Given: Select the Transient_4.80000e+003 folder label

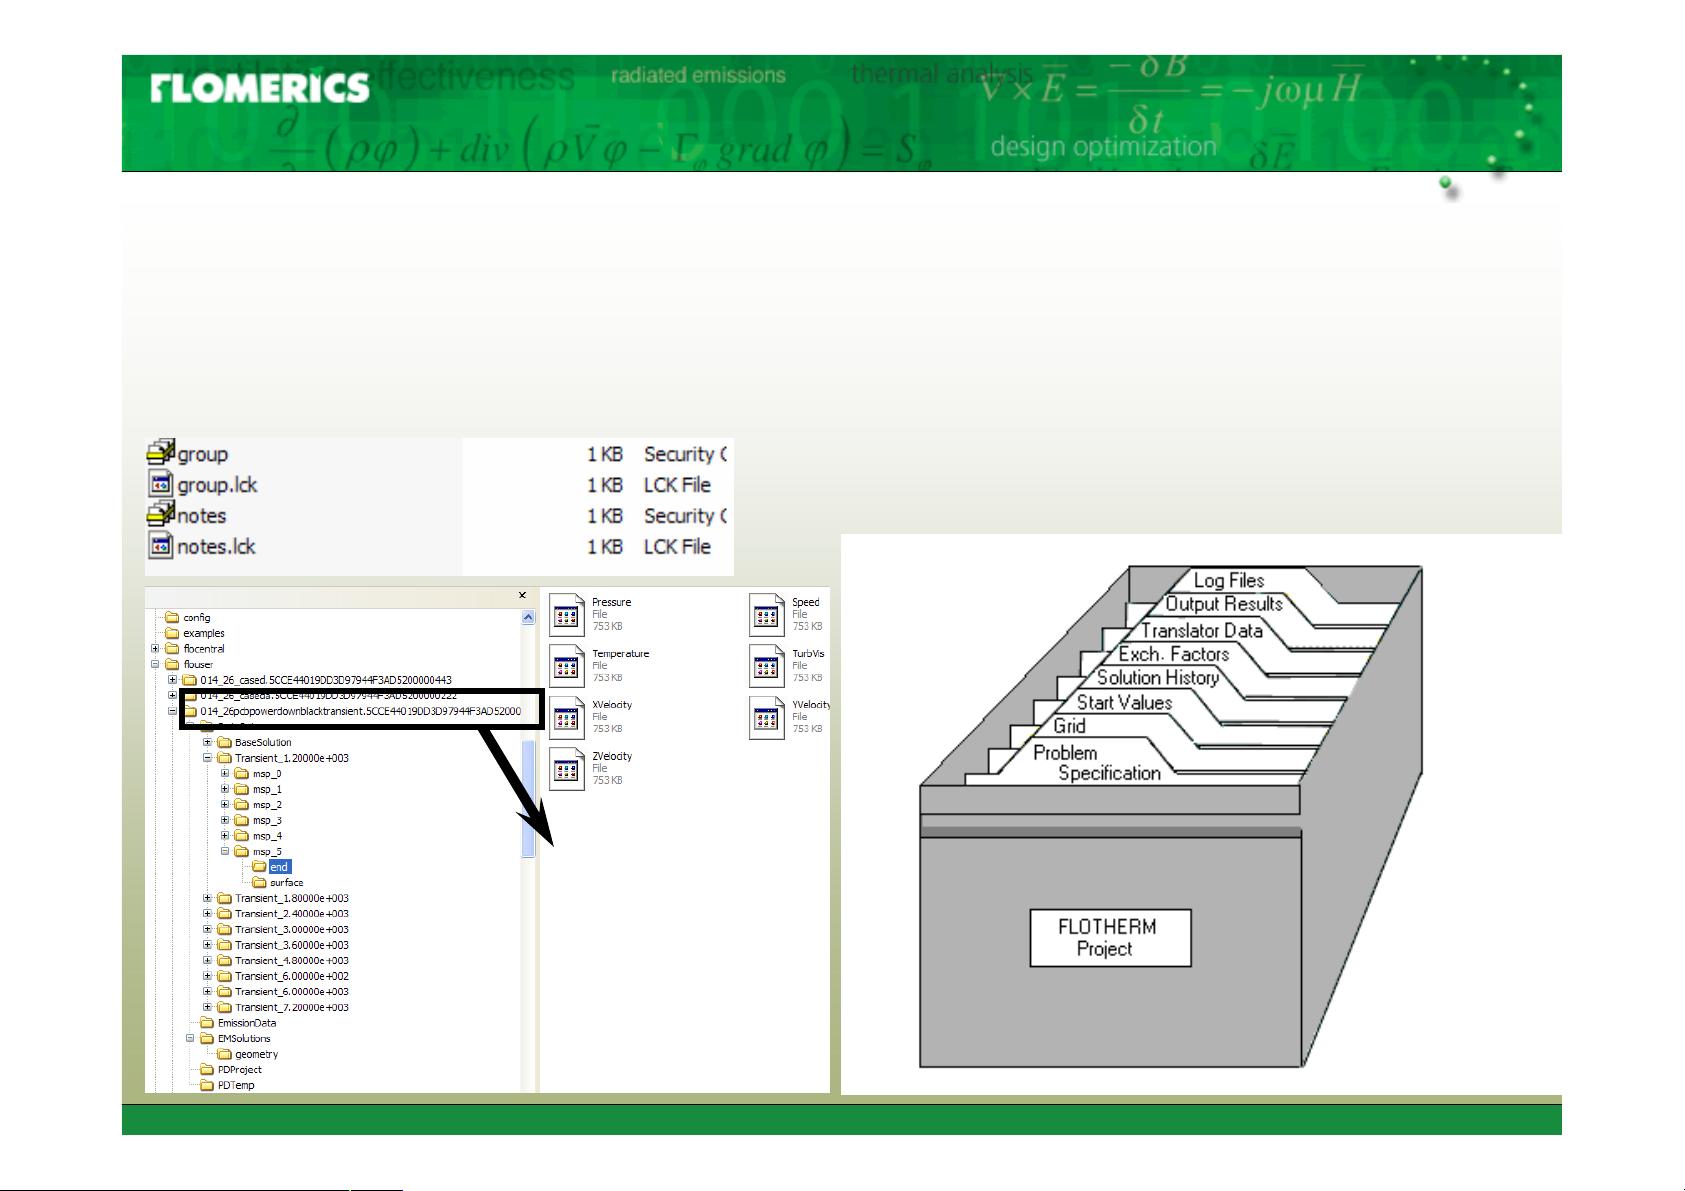Looking at the screenshot, I should pos(292,961).
